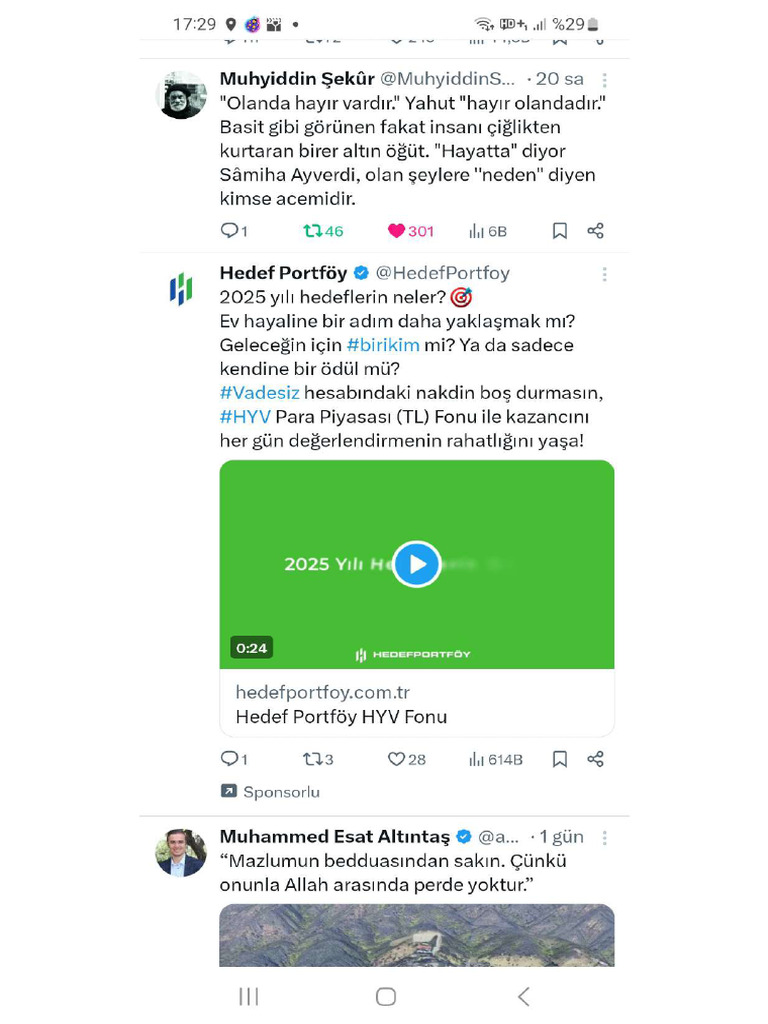Play the Hedef Portföy video
768x1024 pixels.
point(417,564)
